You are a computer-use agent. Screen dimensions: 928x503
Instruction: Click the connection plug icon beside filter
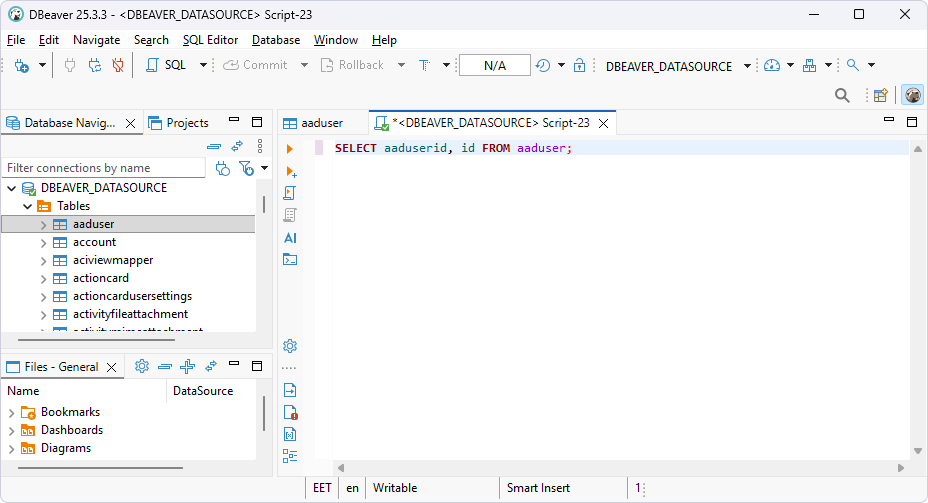[x=223, y=169]
